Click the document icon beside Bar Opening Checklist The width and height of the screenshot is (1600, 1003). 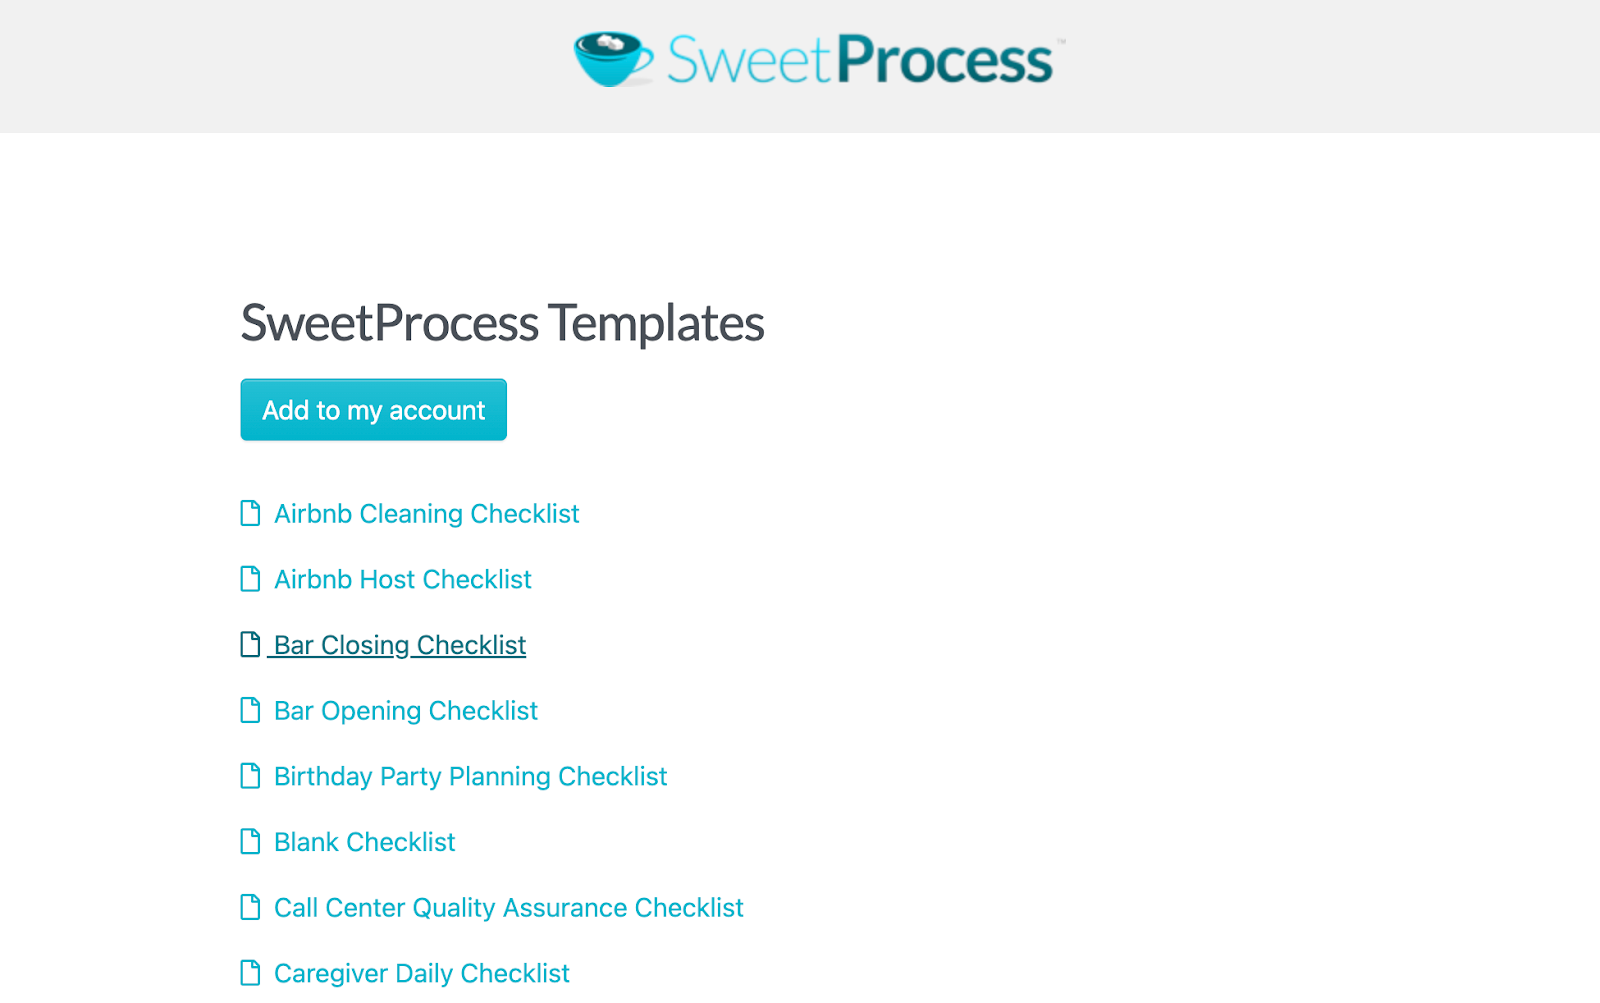point(250,710)
